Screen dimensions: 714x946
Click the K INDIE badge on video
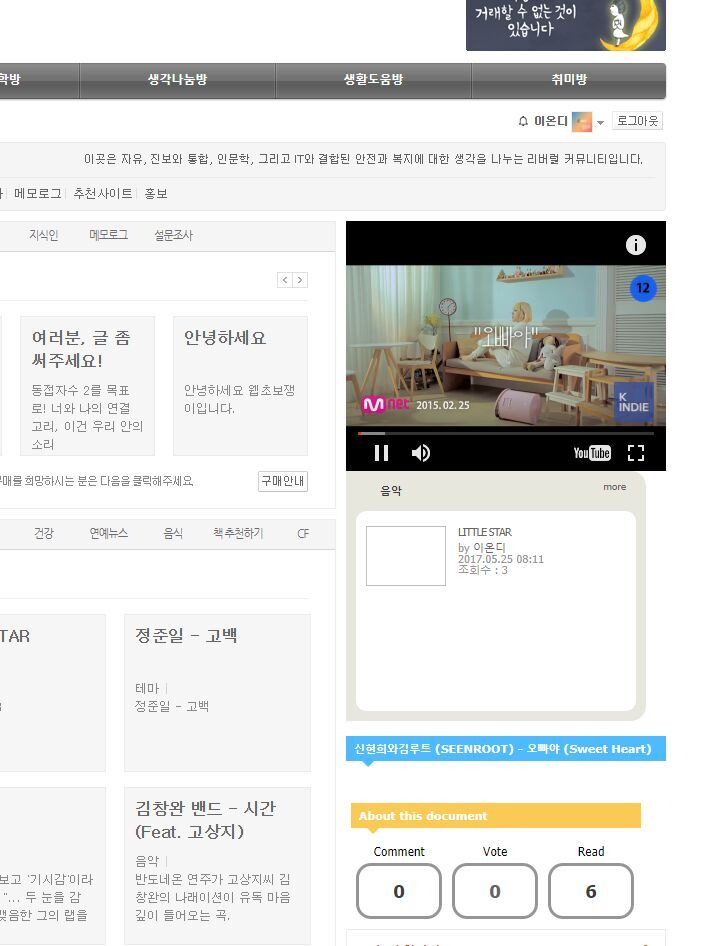click(x=633, y=402)
